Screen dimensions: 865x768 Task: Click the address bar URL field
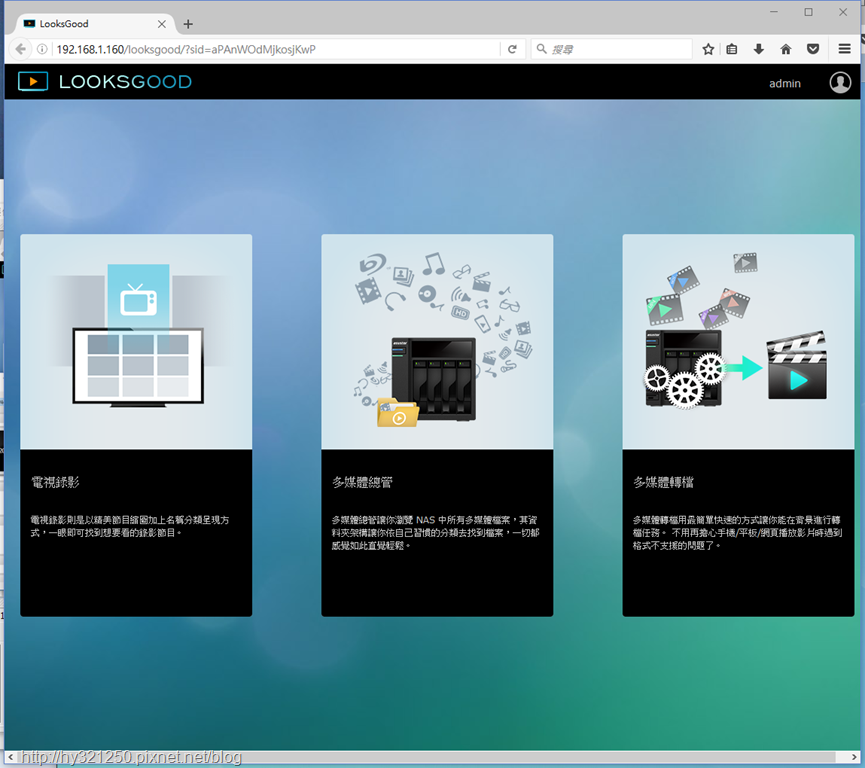276,49
